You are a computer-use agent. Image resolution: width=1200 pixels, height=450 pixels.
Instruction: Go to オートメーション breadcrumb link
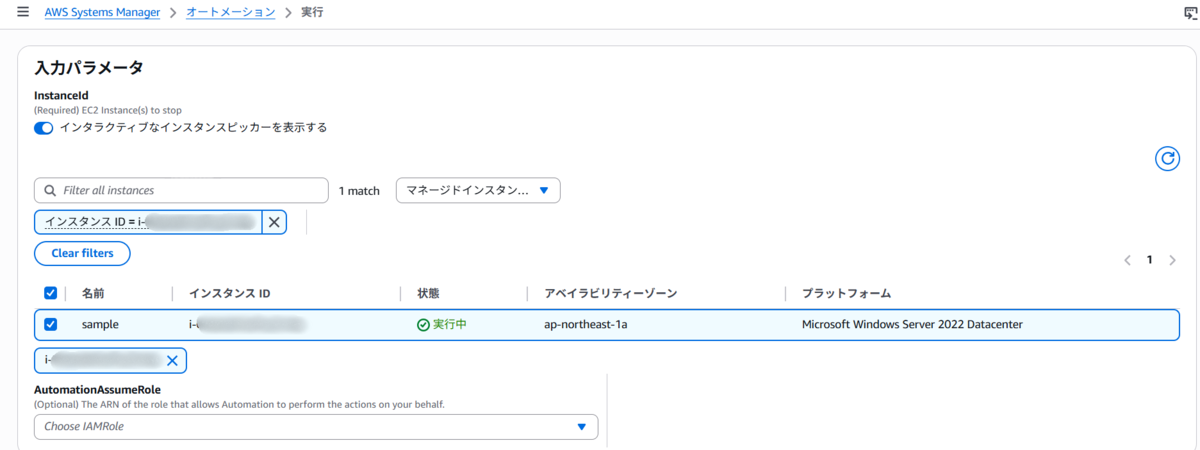click(231, 13)
